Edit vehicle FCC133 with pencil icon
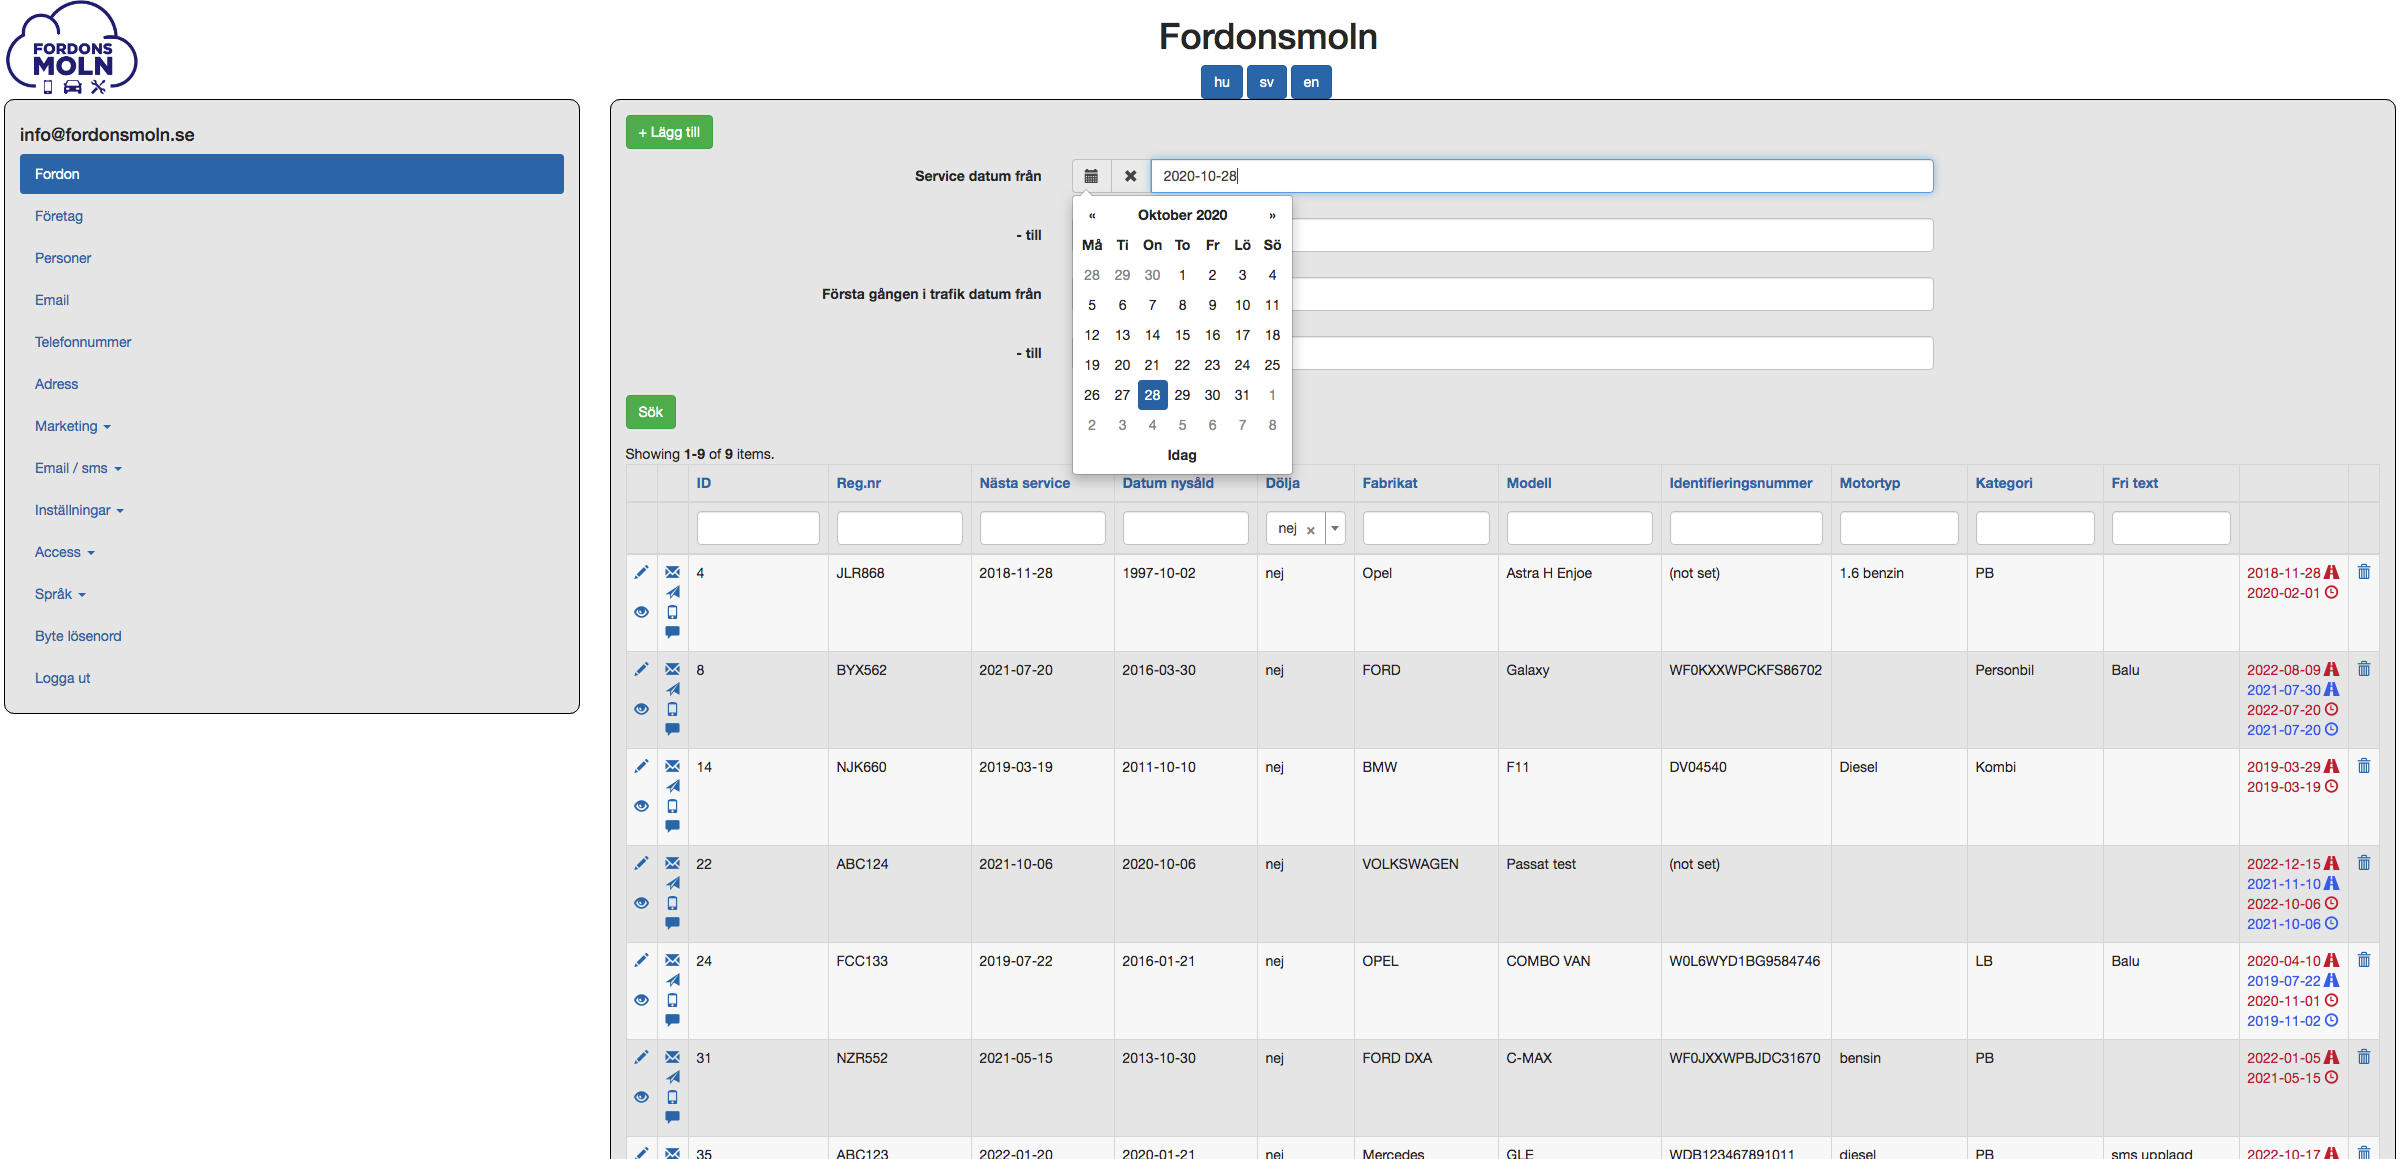This screenshot has width=2403, height=1159. point(641,960)
